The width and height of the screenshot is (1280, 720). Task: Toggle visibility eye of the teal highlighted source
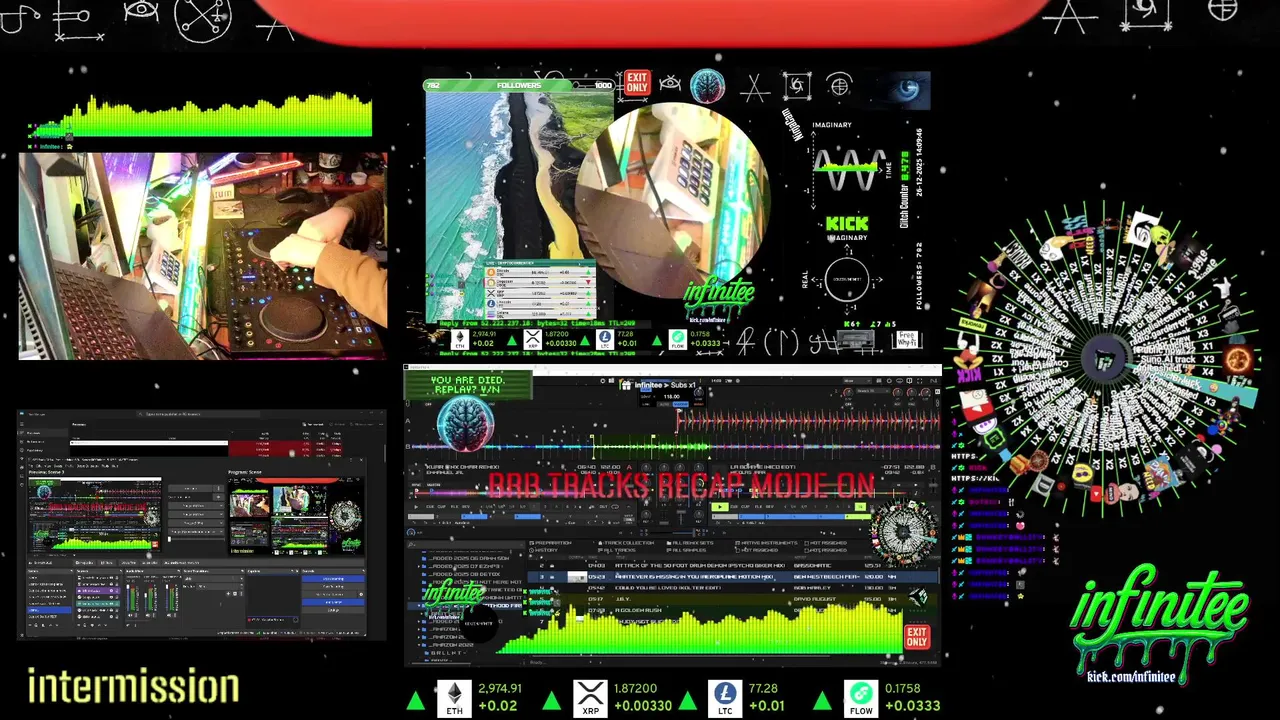tap(111, 603)
